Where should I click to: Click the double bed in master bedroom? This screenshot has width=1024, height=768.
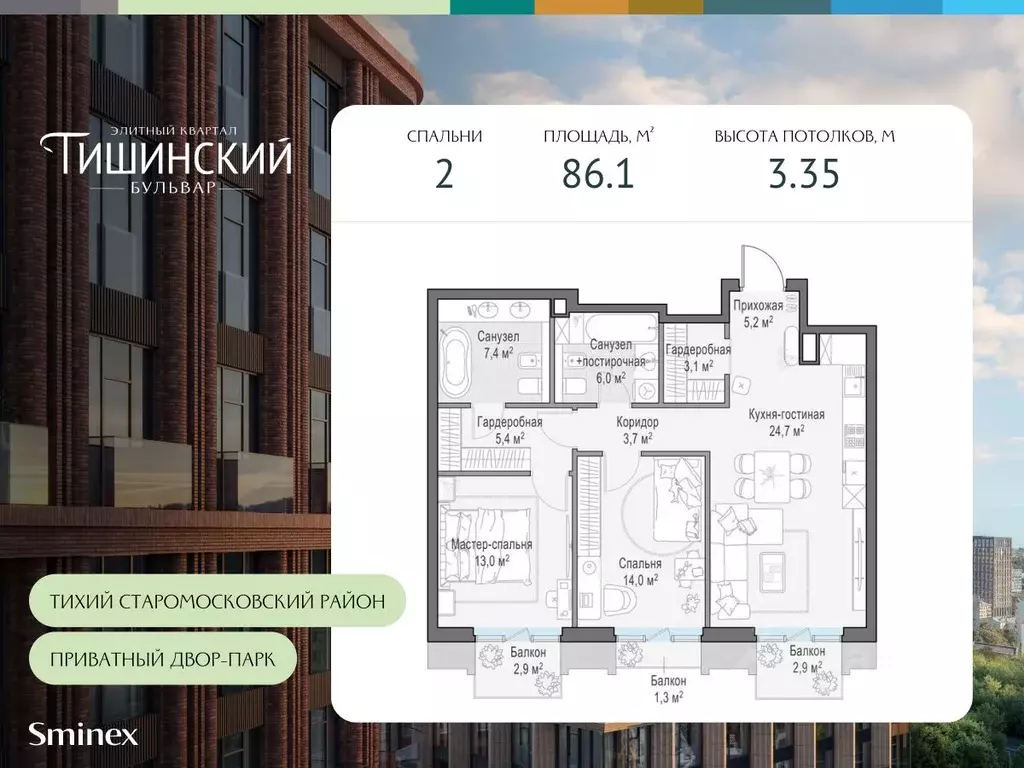click(x=487, y=545)
